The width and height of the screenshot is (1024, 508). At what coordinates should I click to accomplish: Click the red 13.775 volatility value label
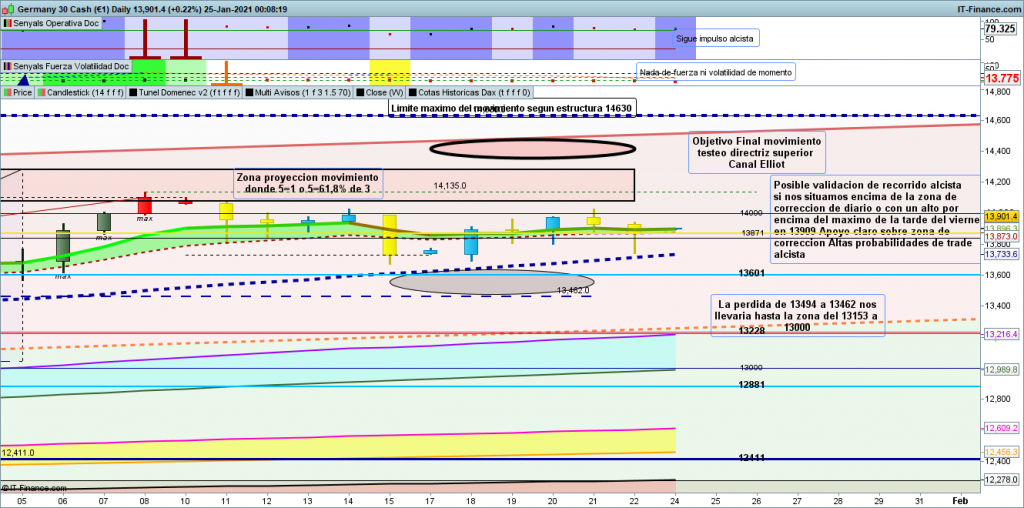tap(1001, 77)
